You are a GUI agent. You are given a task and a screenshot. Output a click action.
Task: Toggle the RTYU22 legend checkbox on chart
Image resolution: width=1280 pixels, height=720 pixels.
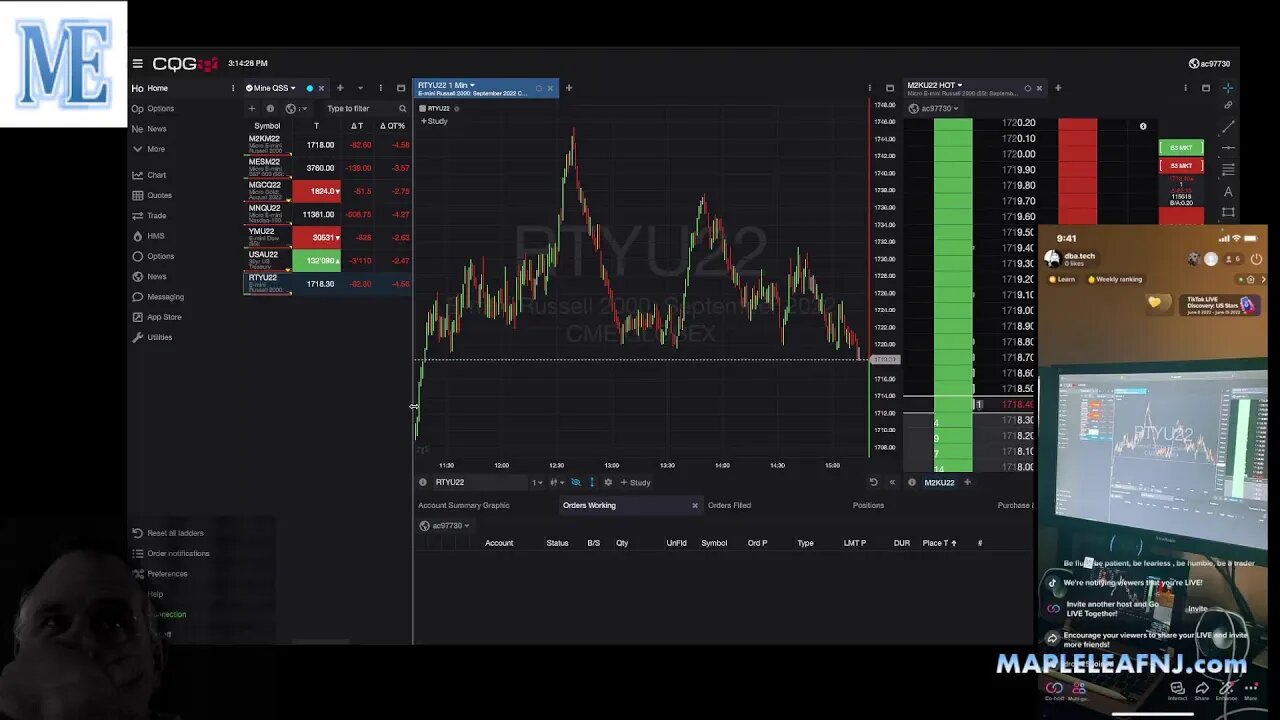(421, 108)
